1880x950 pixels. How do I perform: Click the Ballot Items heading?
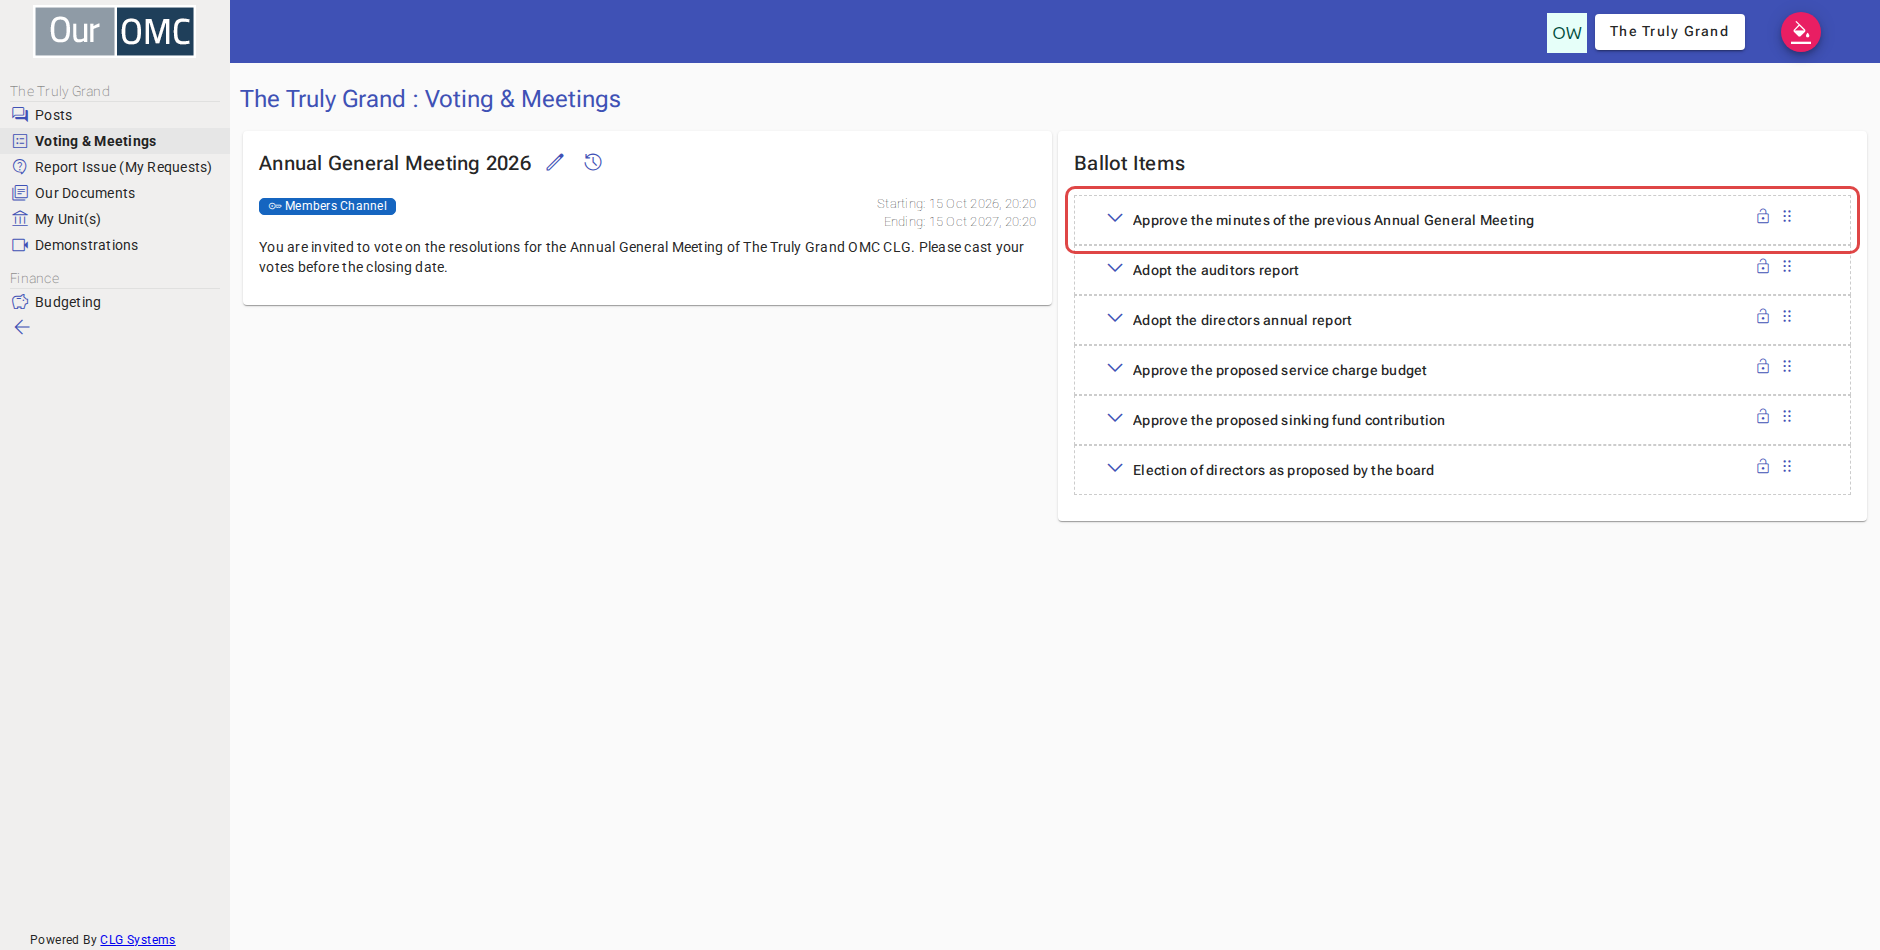[1129, 163]
